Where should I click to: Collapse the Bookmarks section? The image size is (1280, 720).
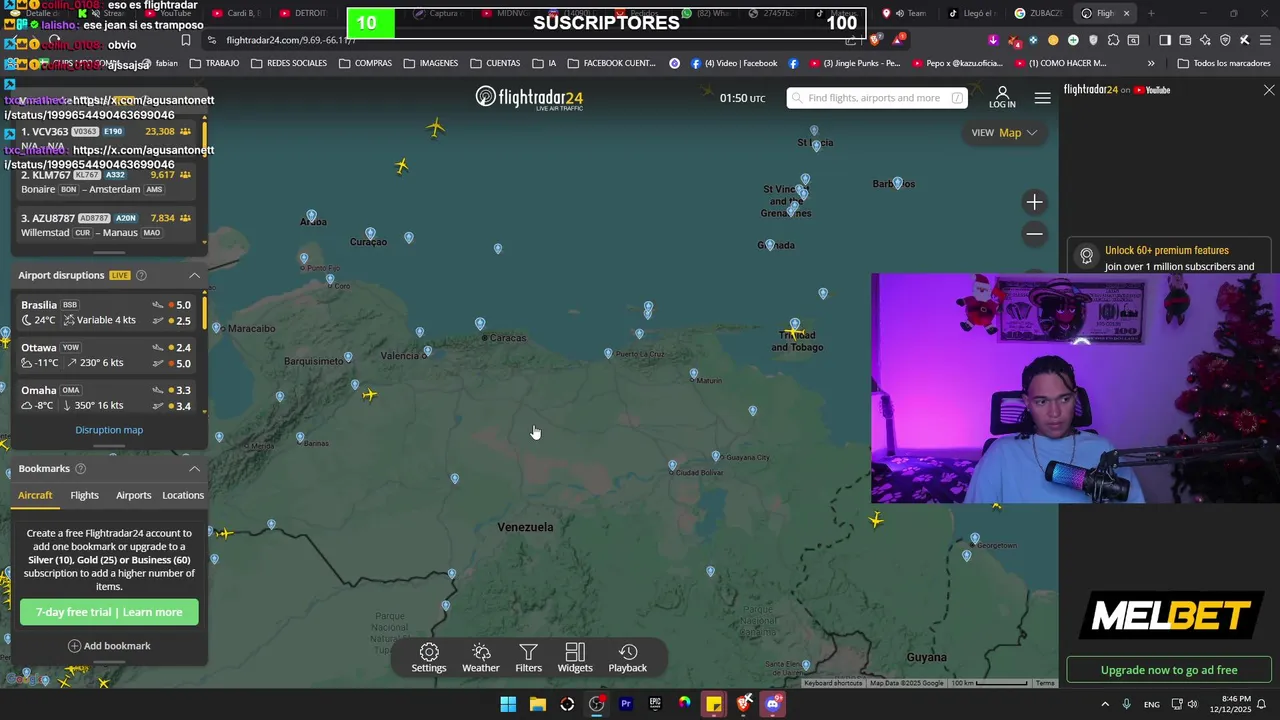(194, 468)
